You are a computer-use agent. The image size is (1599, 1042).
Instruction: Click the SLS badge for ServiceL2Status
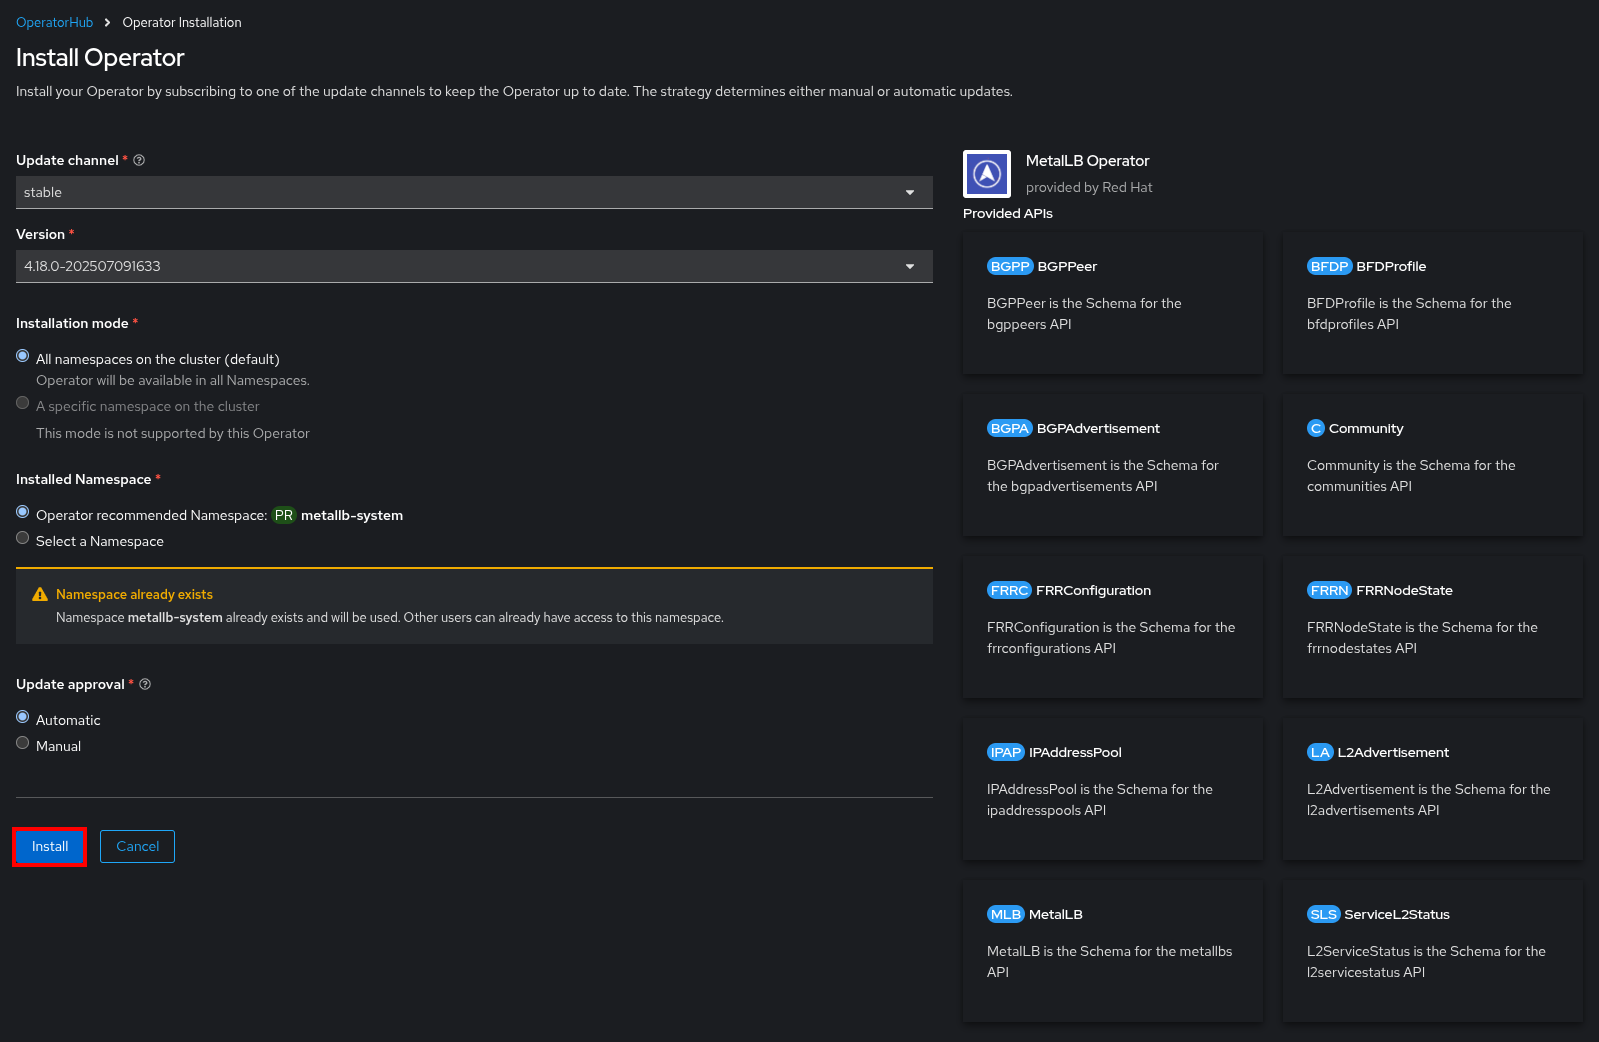1323,914
